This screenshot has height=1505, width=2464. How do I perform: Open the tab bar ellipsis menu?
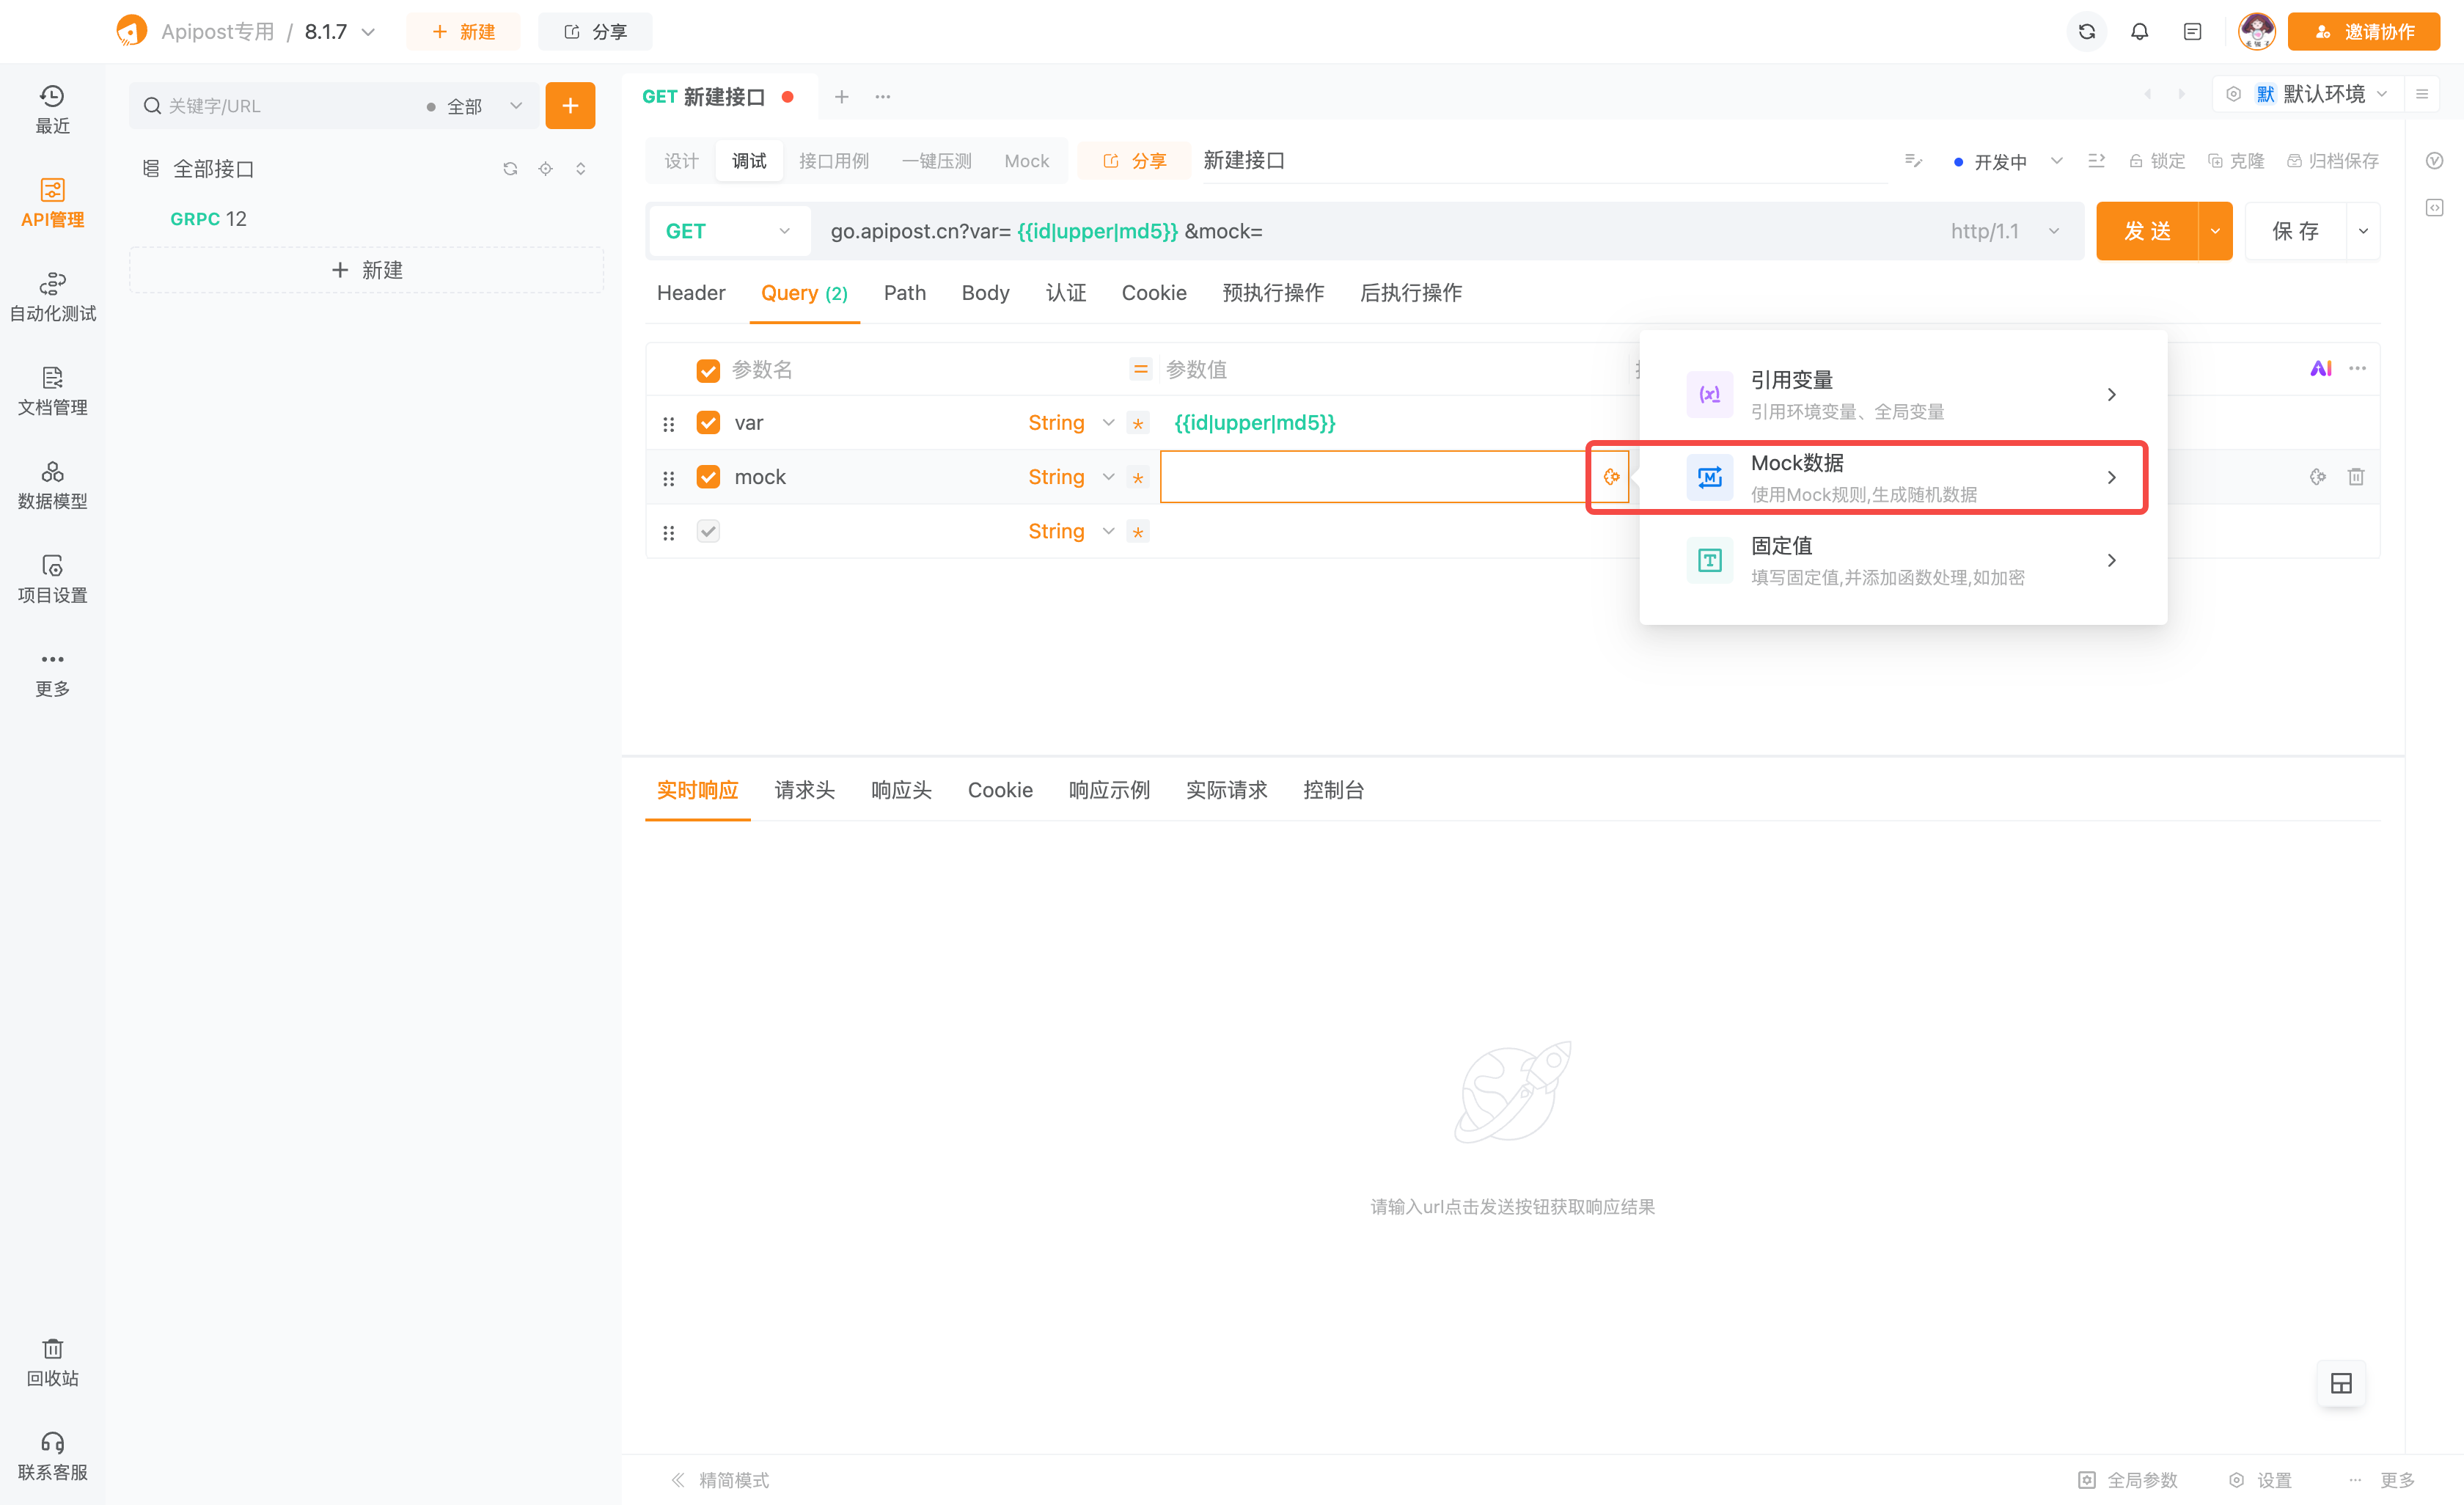pyautogui.click(x=882, y=97)
